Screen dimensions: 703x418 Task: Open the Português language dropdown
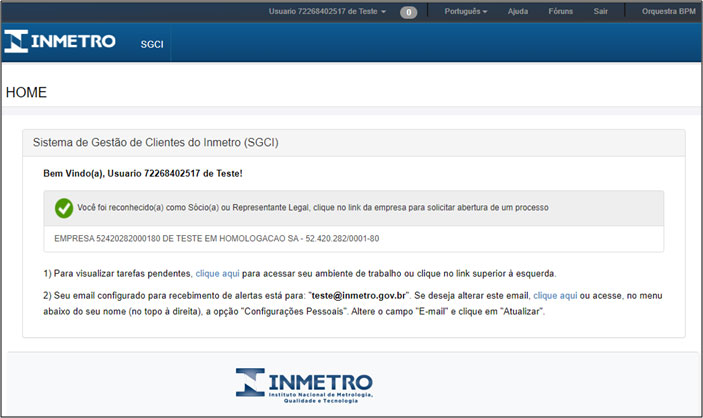tap(464, 12)
